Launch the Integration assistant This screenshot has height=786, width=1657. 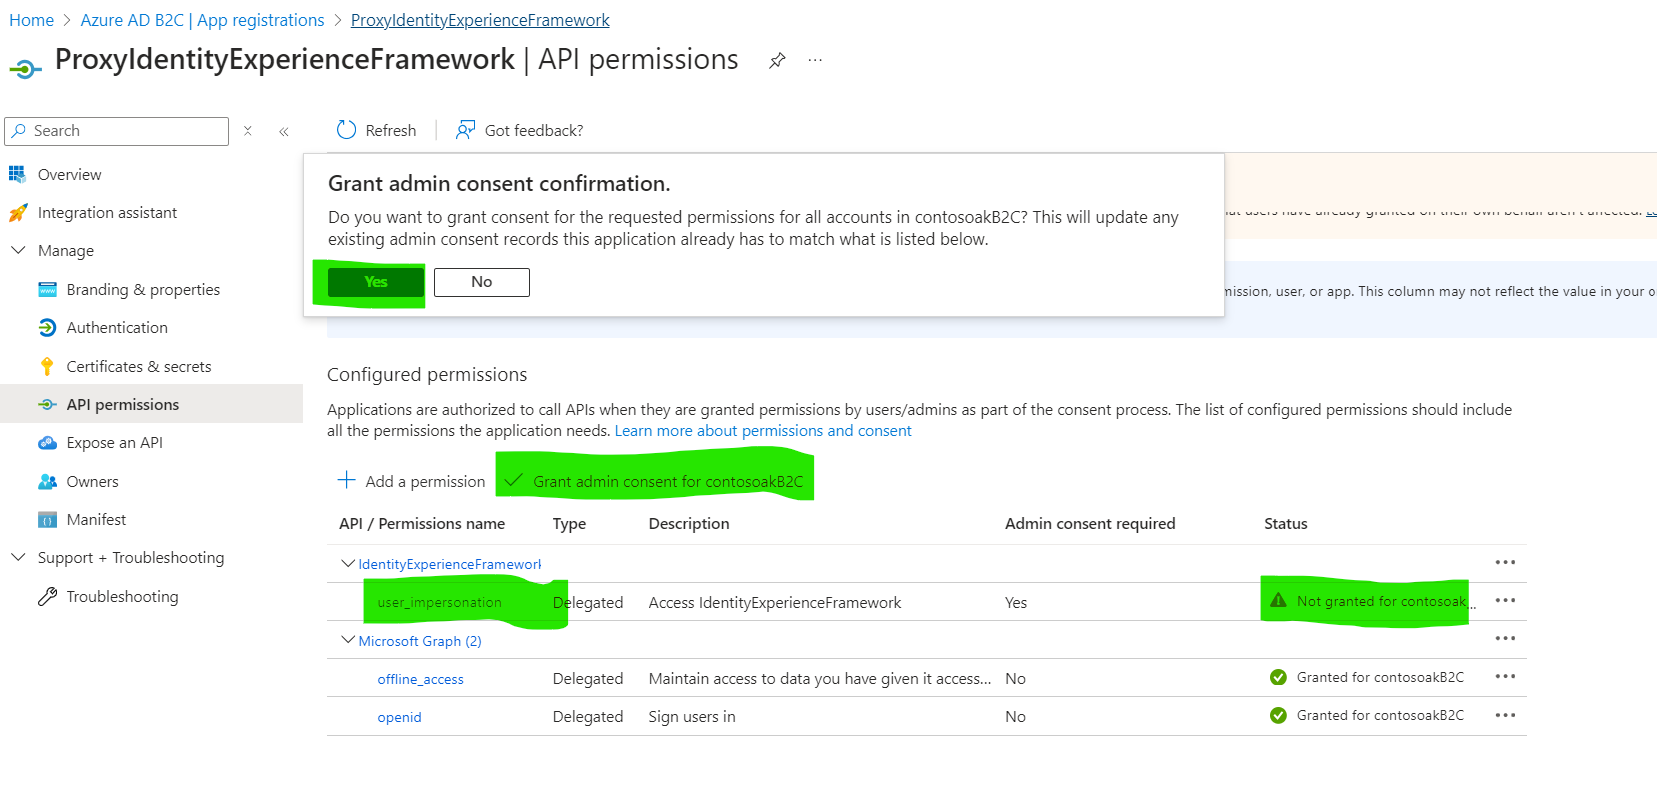108,212
